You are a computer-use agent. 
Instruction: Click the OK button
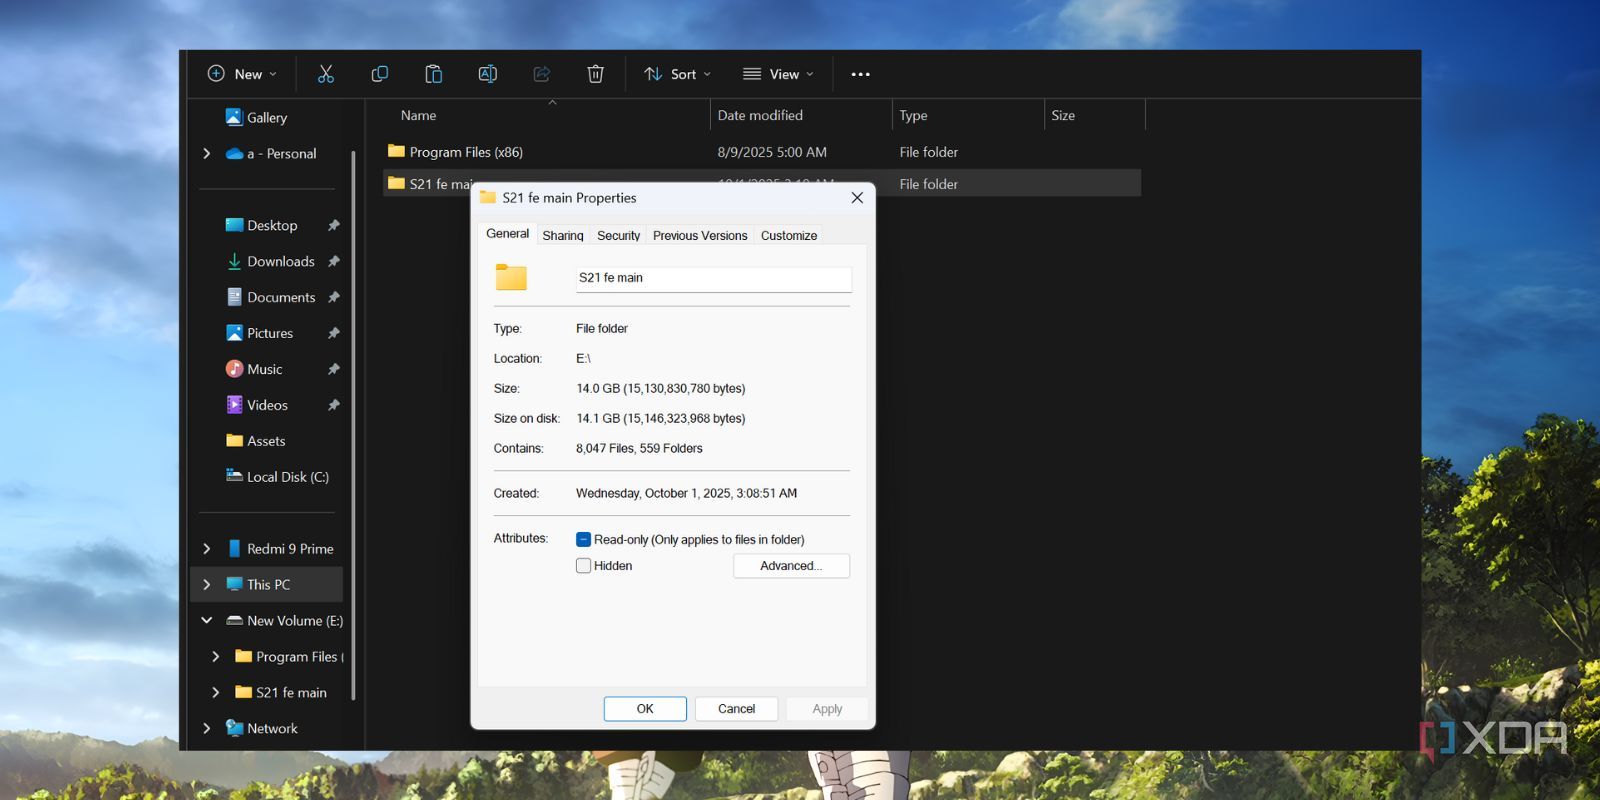click(645, 709)
